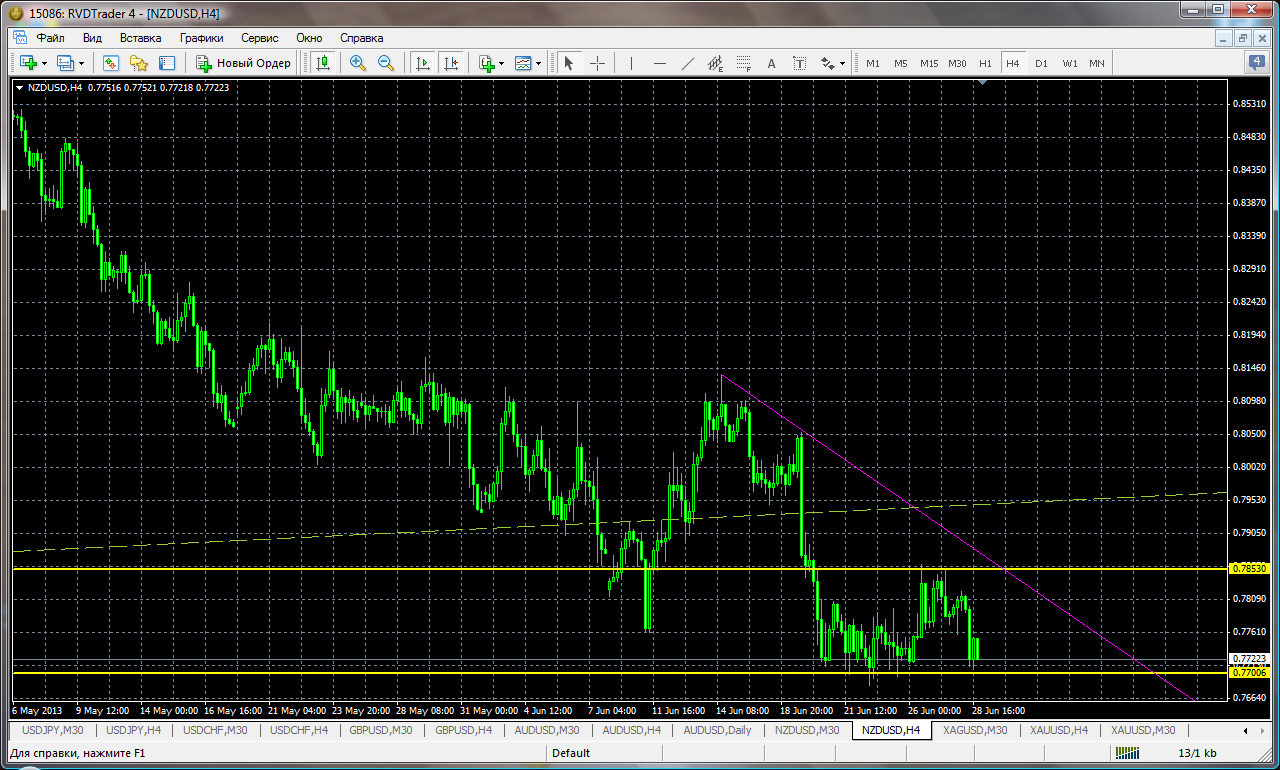Switch to MN timeframe
The width and height of the screenshot is (1280, 770).
click(x=1097, y=63)
